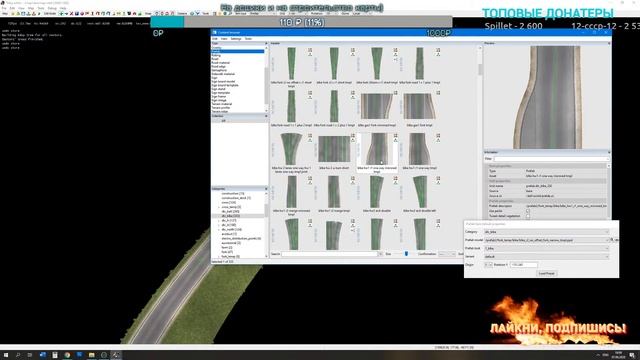
Task: Click grid icon on blke gas1 fork mirrored
Action: [396, 93]
